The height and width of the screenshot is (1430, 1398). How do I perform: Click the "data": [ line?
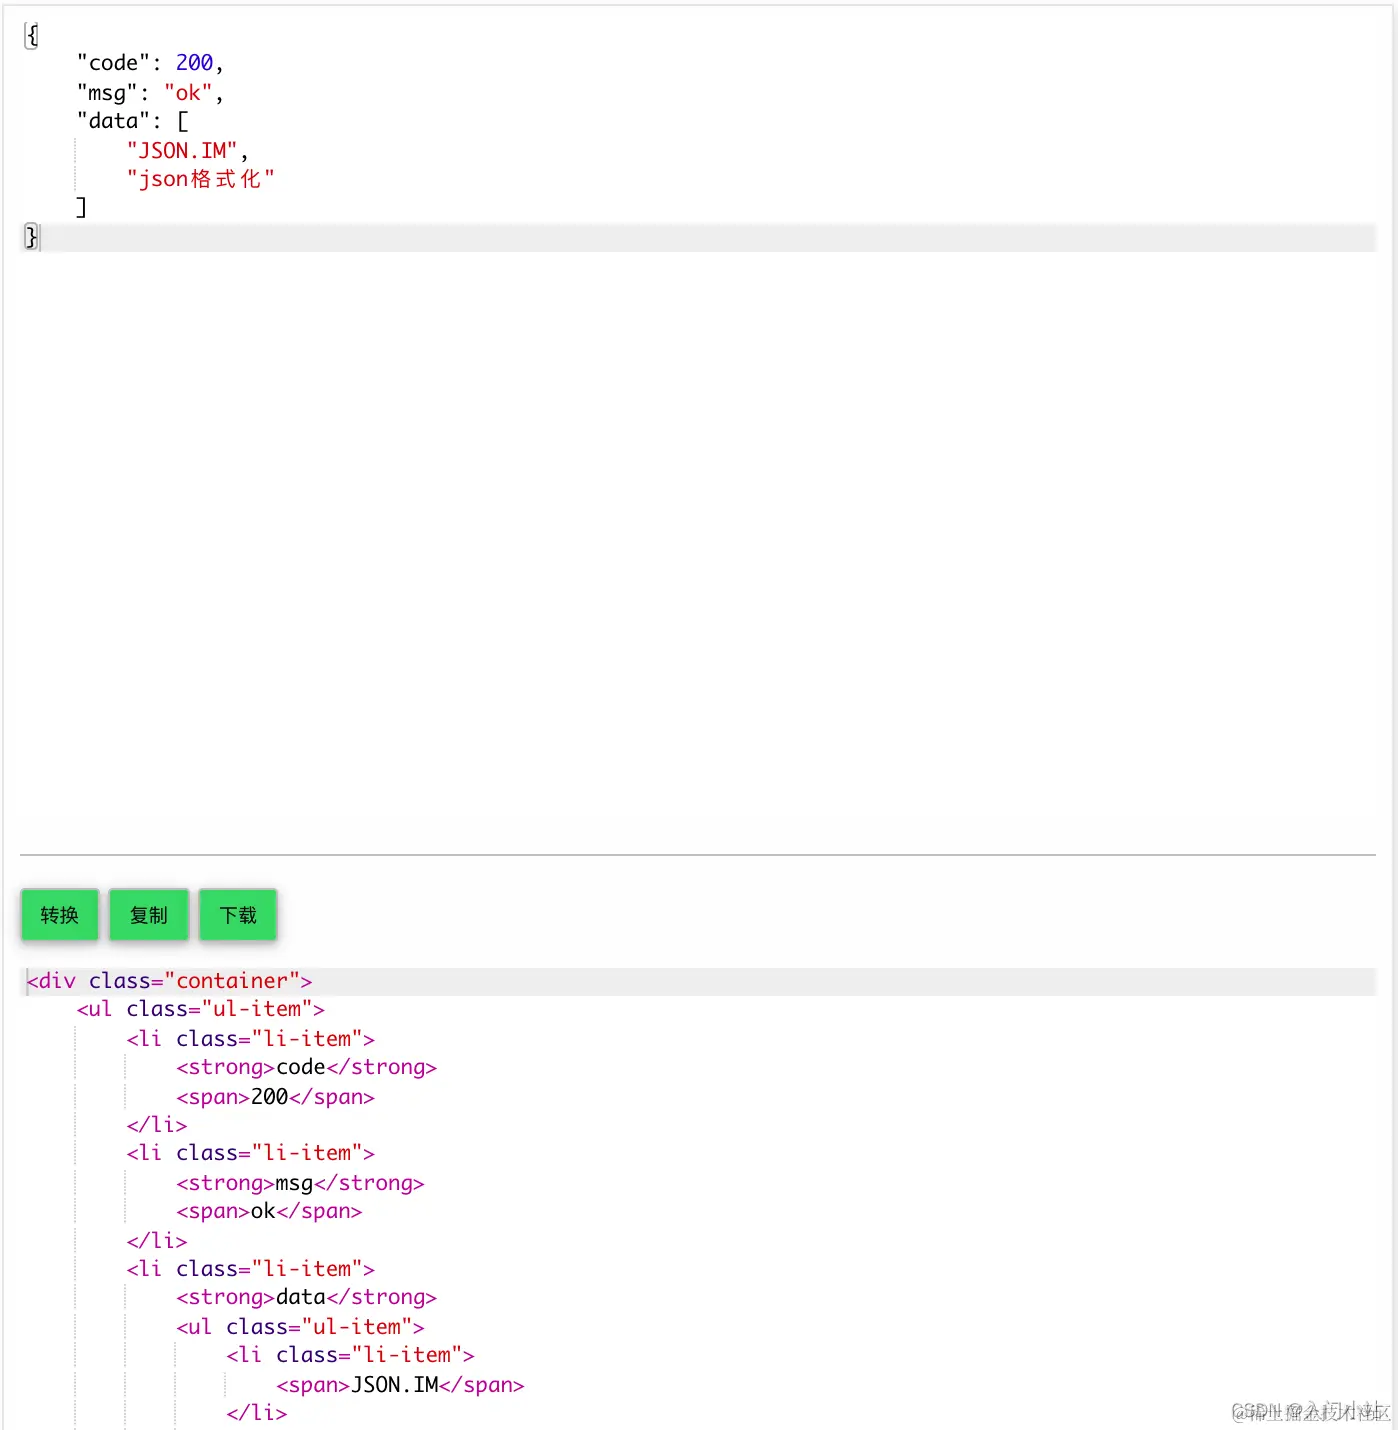point(133,121)
